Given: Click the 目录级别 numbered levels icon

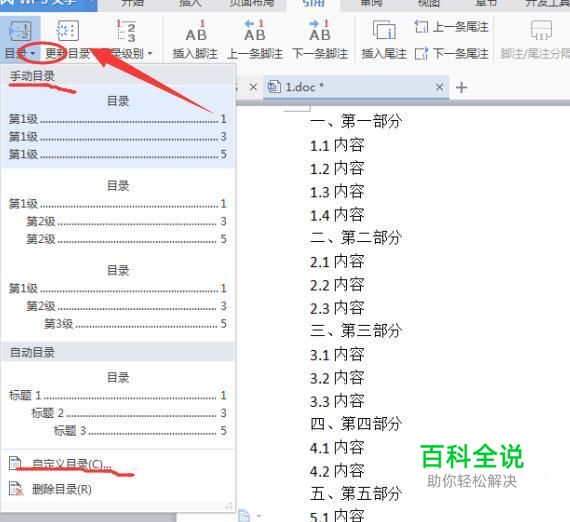Looking at the screenshot, I should point(126,31).
